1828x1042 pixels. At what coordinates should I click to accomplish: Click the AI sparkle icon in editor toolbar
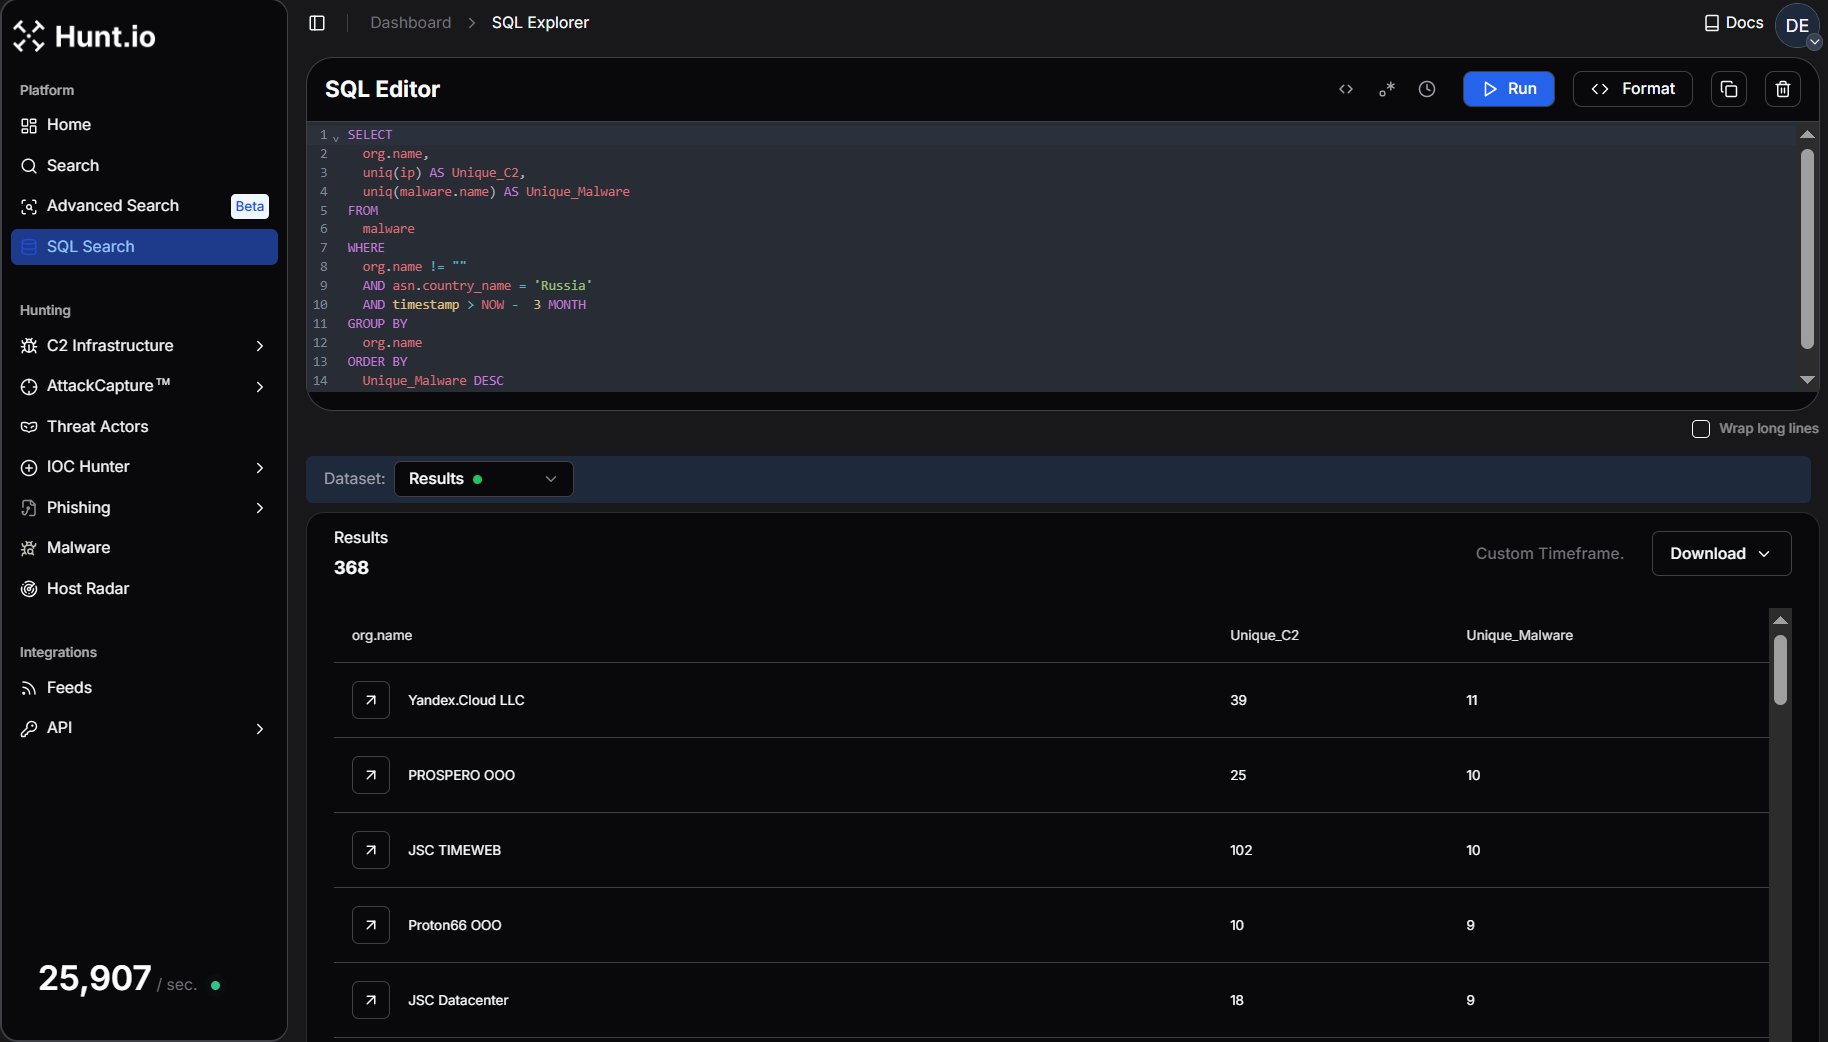click(1387, 89)
